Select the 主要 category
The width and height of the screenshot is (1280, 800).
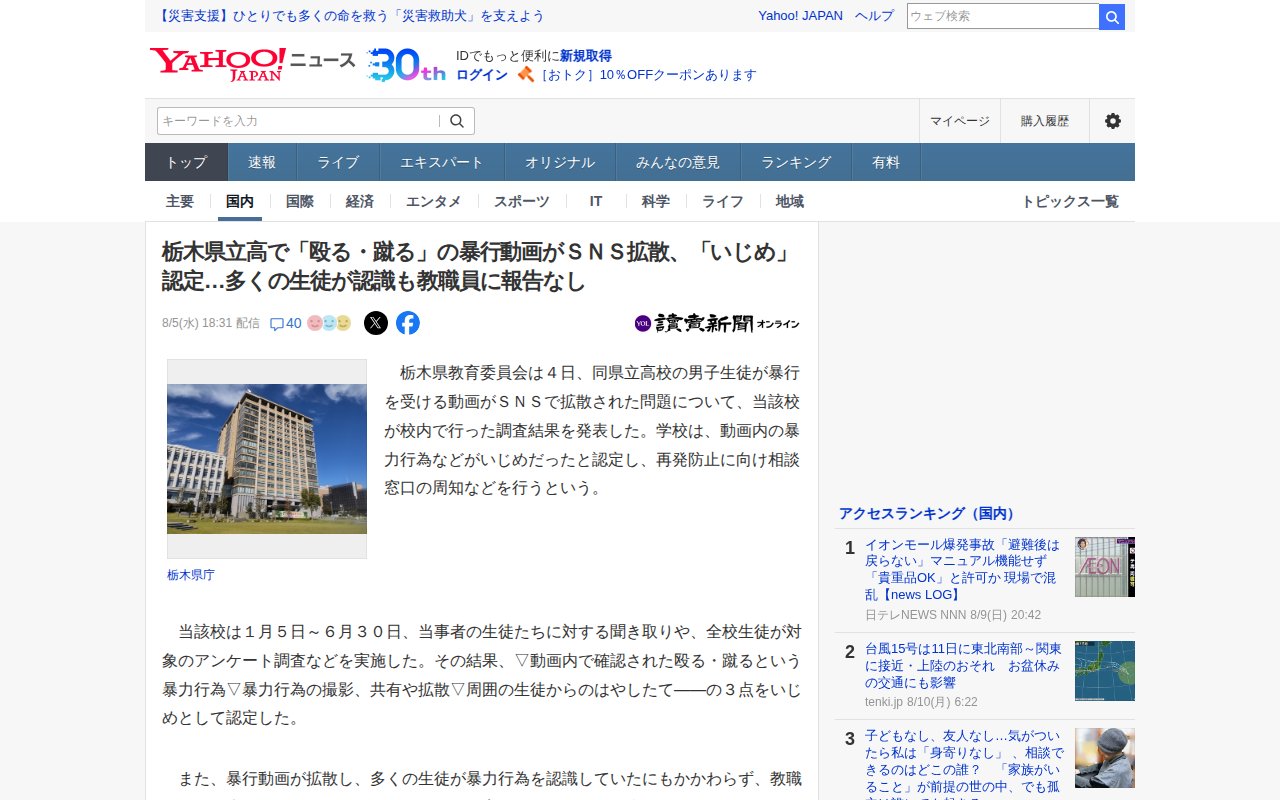[180, 201]
